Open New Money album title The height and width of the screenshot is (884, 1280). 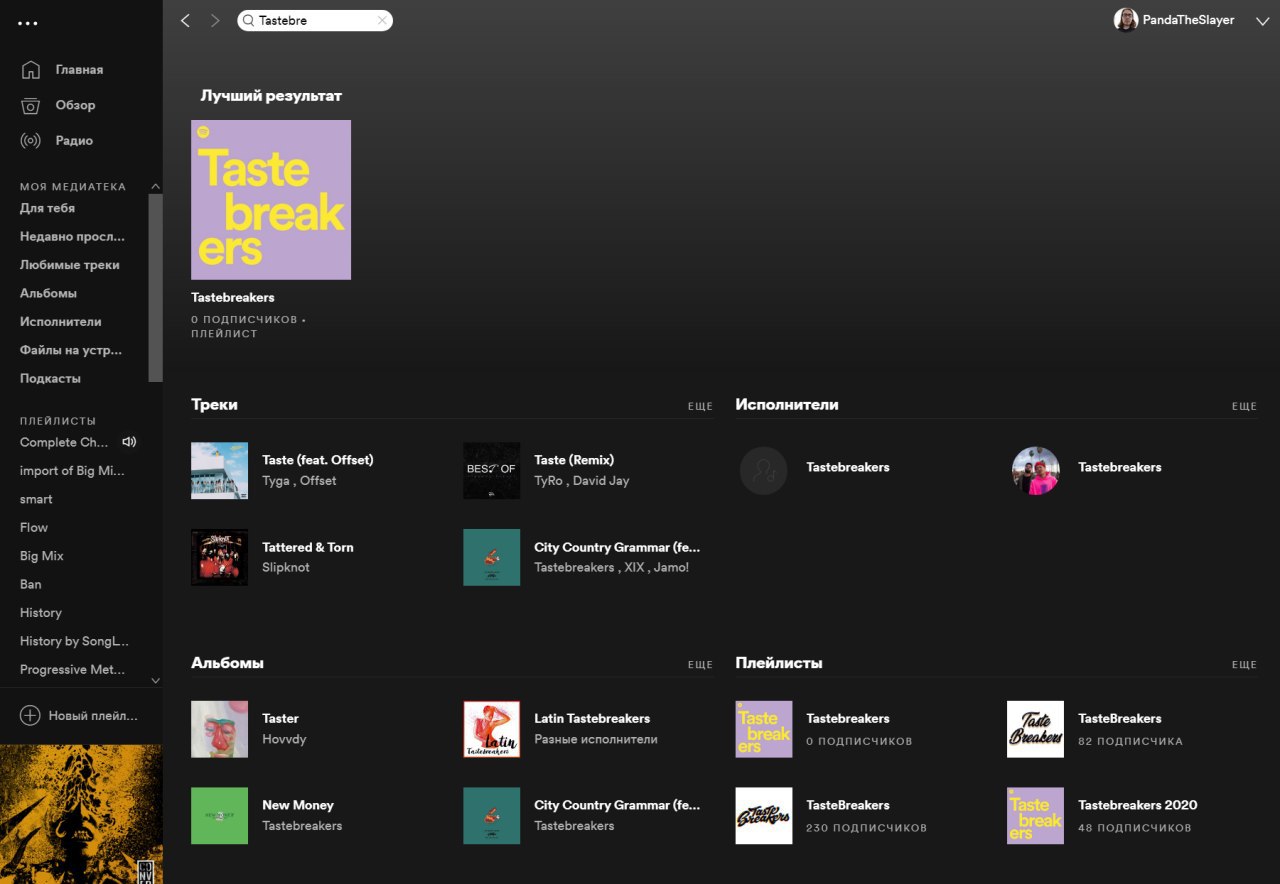click(298, 805)
